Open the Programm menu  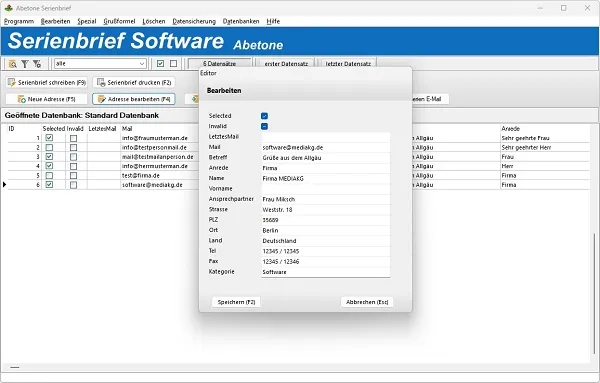click(19, 21)
